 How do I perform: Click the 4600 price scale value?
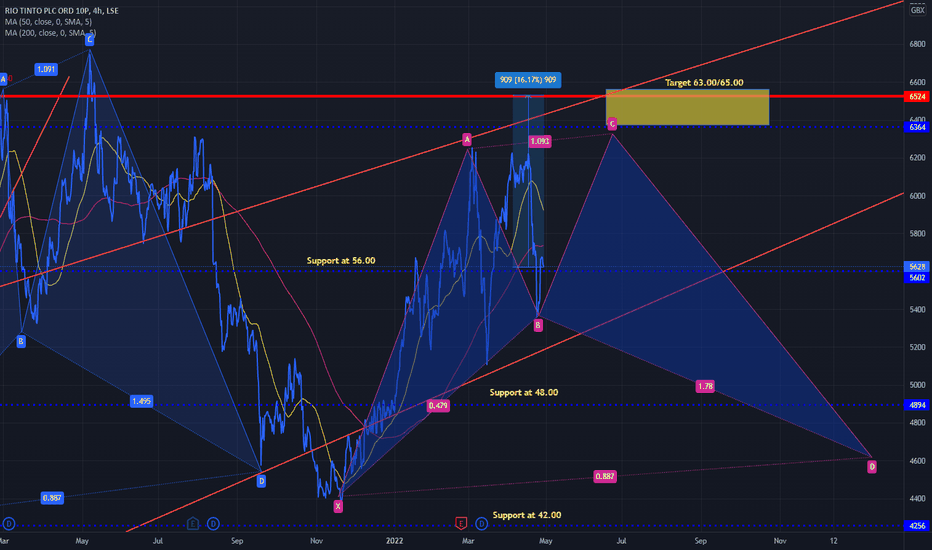coord(917,461)
